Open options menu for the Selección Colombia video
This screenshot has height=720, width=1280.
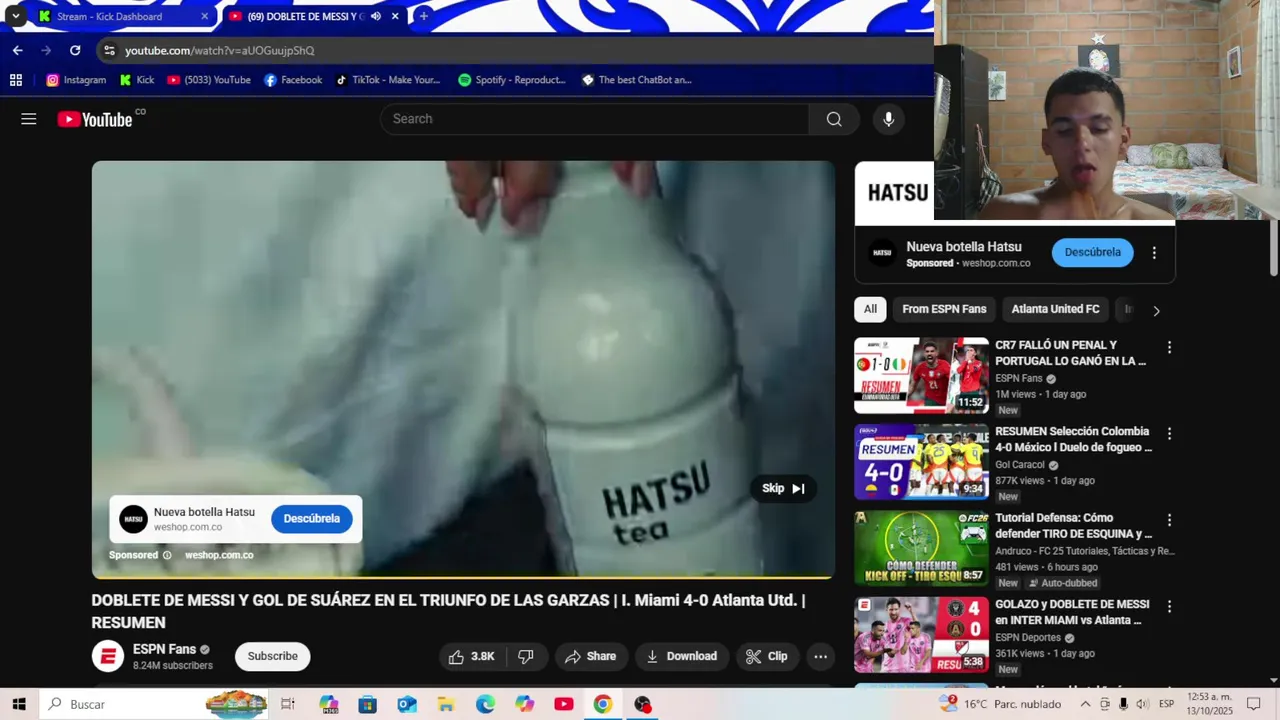click(1169, 433)
